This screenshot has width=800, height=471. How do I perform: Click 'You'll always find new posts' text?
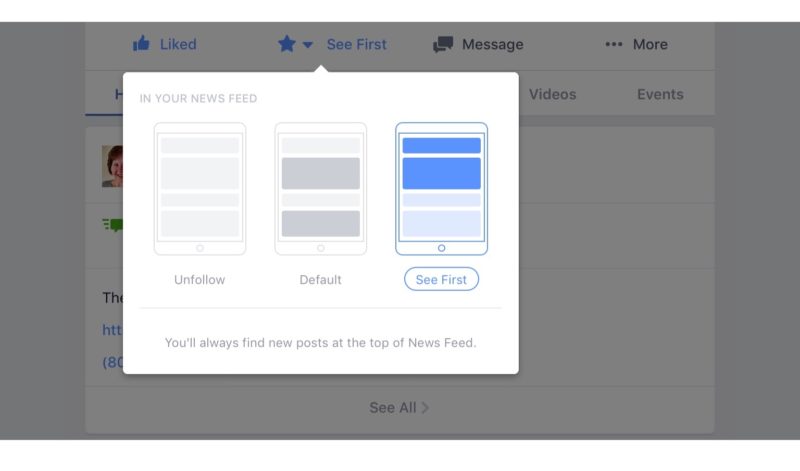(320, 343)
